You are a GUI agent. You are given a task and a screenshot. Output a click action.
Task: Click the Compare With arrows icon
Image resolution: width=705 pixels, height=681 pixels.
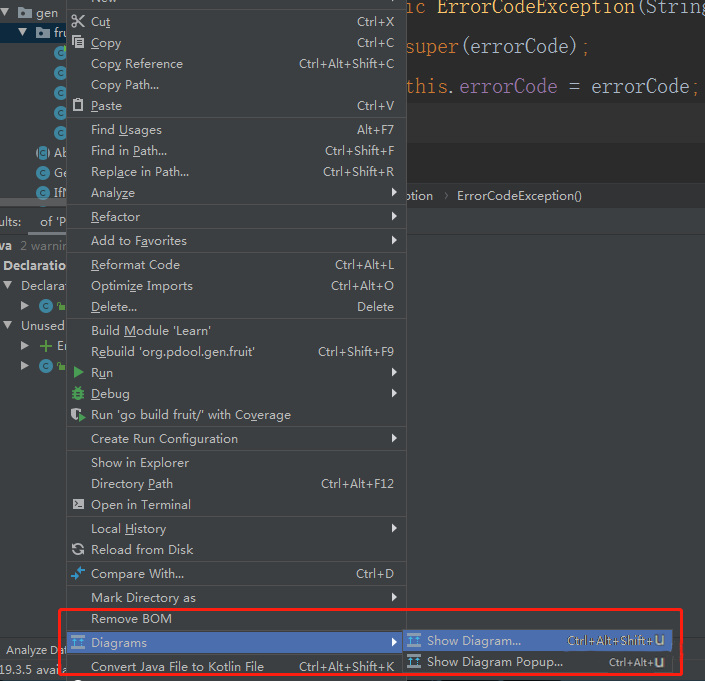click(x=78, y=574)
